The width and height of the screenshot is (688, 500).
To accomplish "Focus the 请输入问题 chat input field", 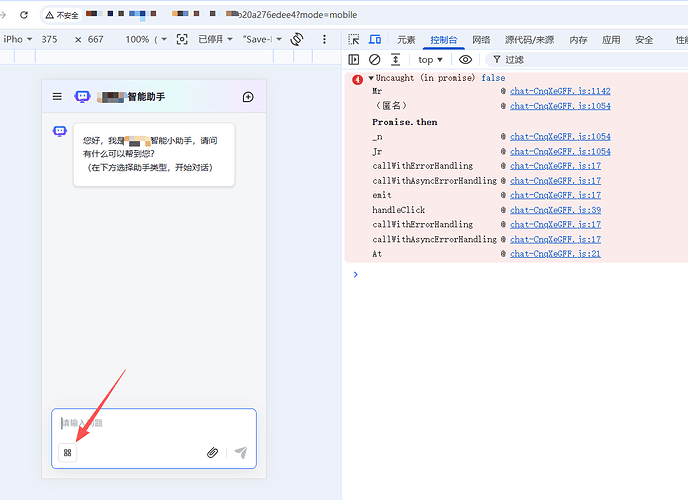I will click(x=154, y=423).
